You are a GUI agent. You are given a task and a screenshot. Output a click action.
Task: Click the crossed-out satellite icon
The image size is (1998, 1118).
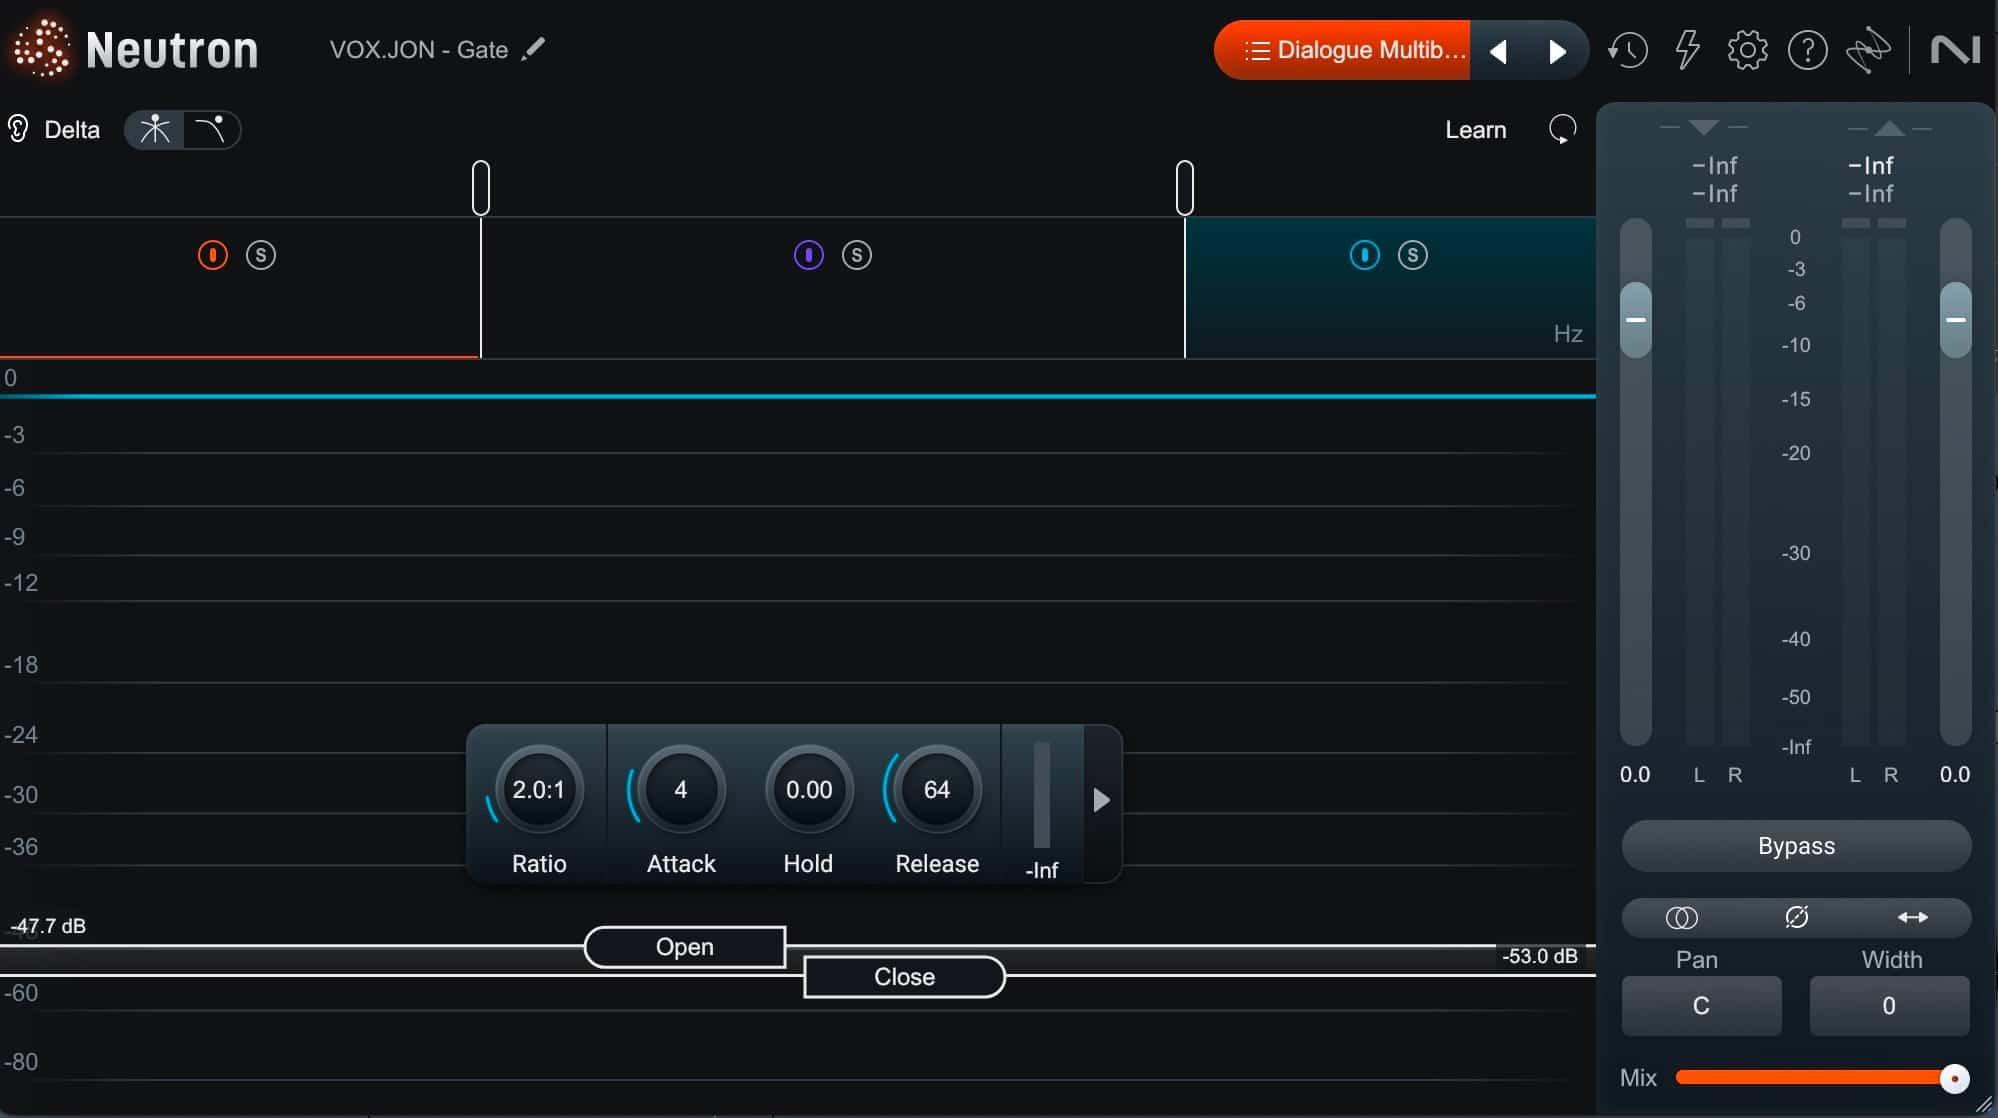[1868, 50]
